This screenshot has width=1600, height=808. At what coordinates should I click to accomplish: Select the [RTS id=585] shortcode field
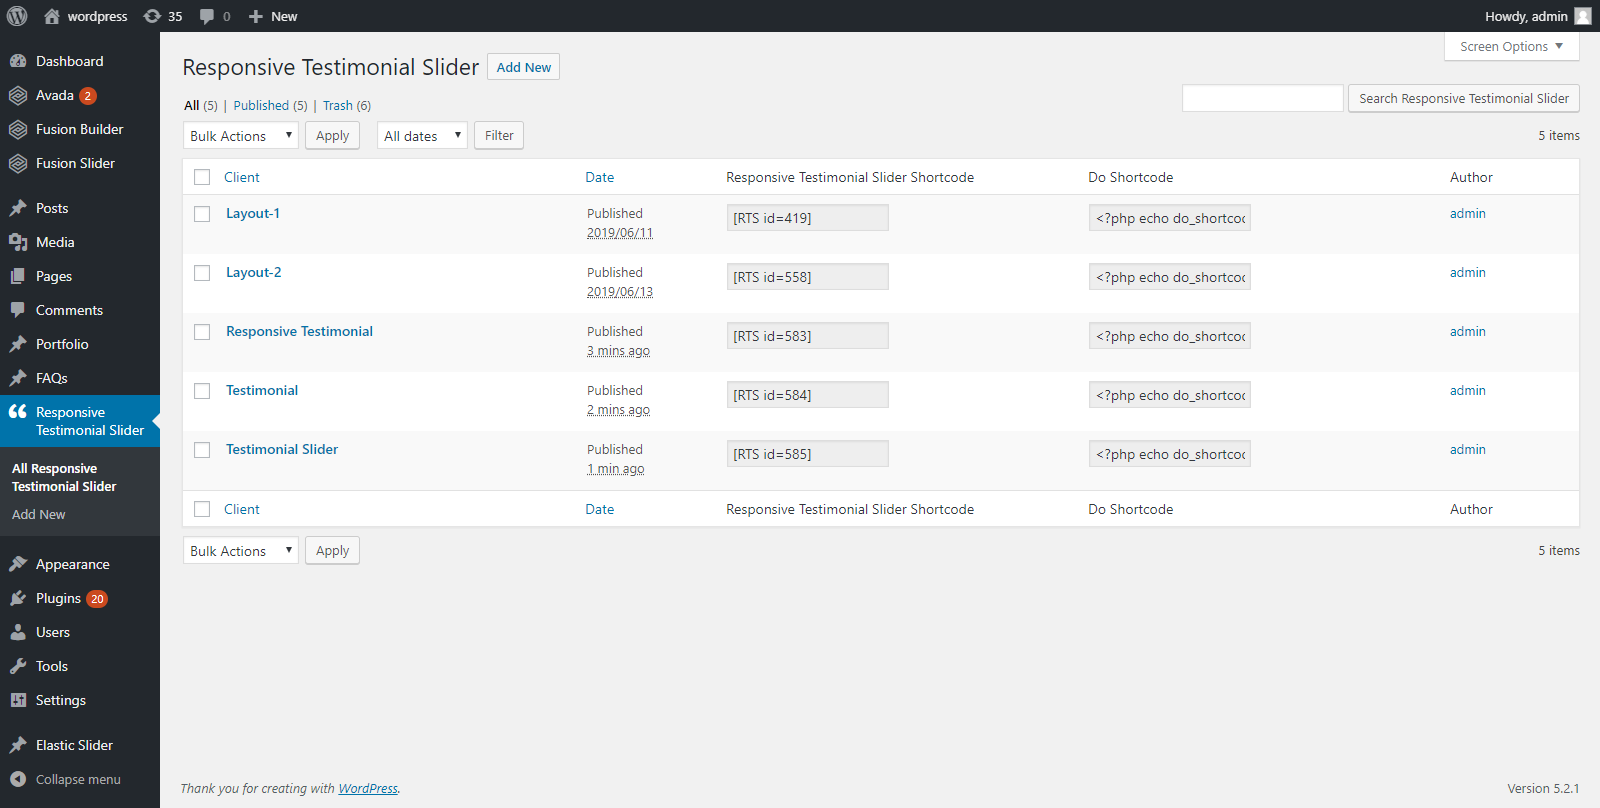point(807,454)
